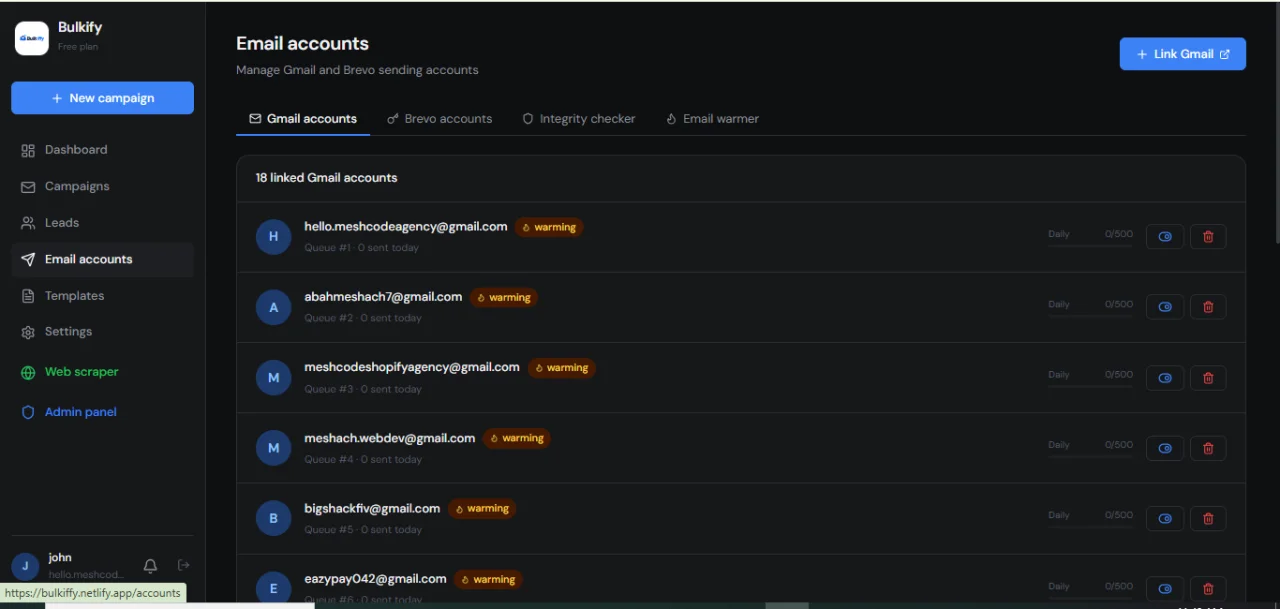The image size is (1280, 609).
Task: Click 'Queue #1 · 0 sent today' text
Action: click(x=362, y=248)
